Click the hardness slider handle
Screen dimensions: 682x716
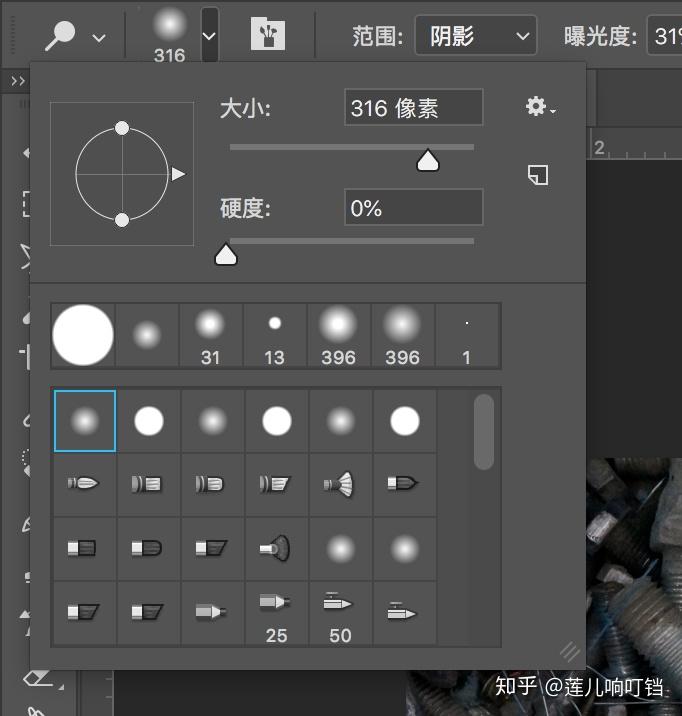pos(226,254)
